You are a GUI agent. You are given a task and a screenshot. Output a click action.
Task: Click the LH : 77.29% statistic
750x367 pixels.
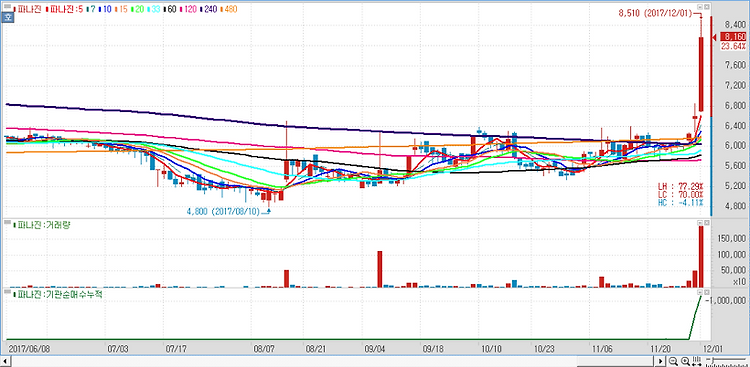pos(681,186)
